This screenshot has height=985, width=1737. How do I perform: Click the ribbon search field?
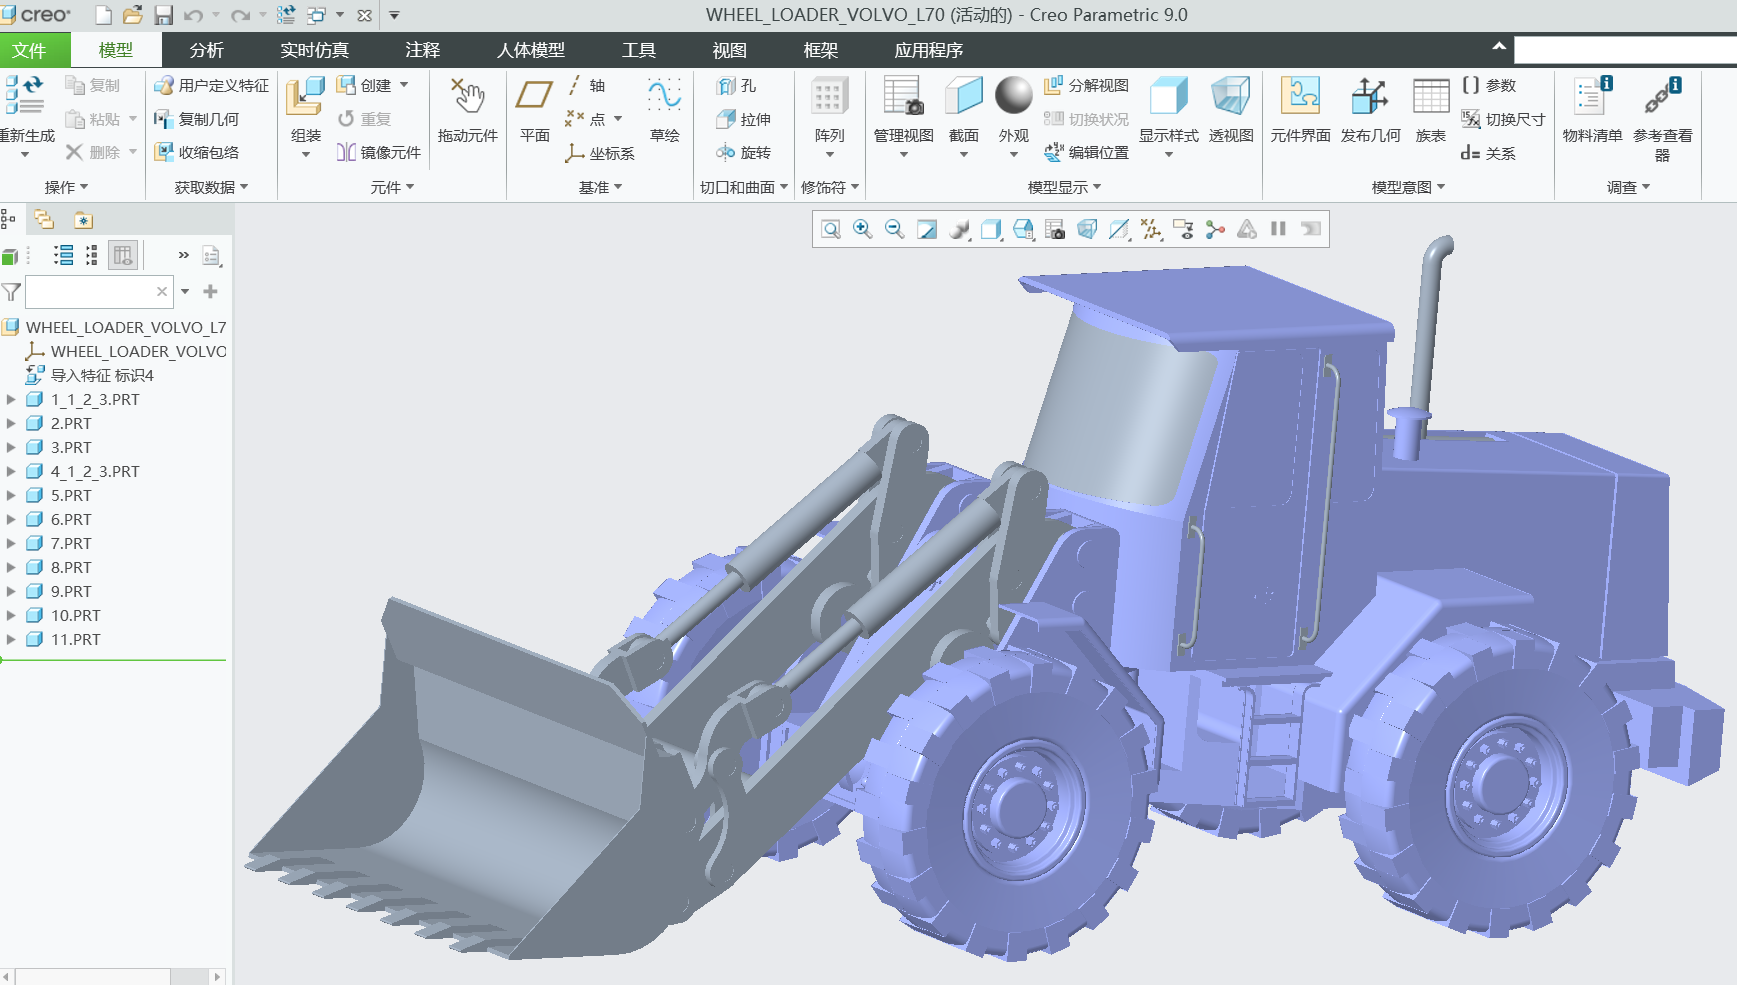1625,50
